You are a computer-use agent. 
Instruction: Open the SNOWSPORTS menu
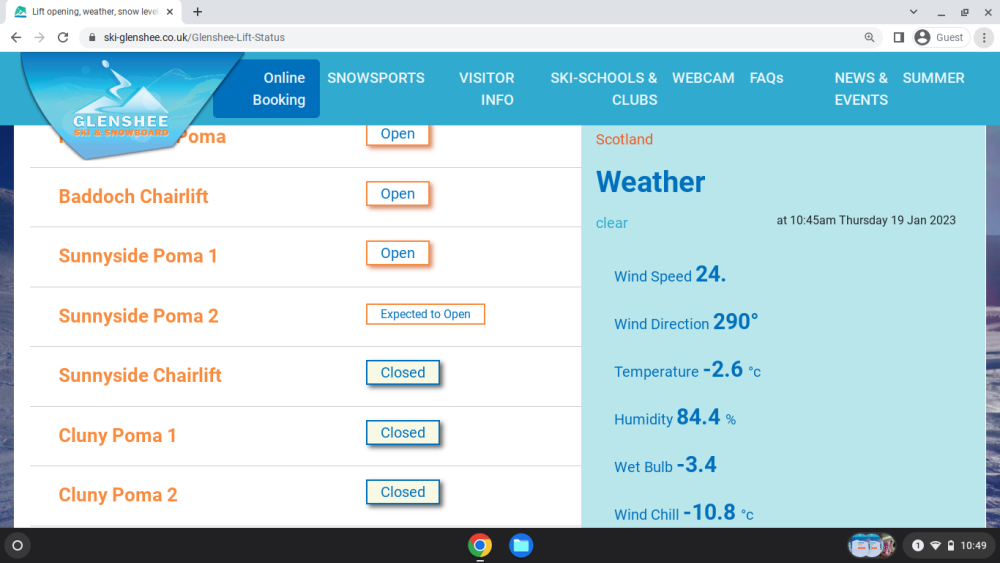pos(376,78)
